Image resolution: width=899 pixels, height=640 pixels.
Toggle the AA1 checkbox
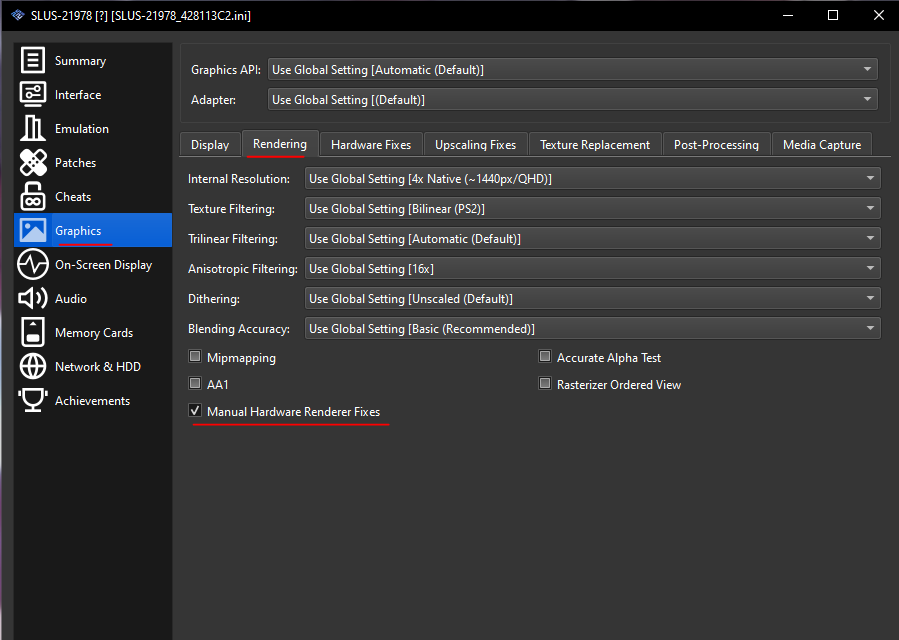(x=195, y=384)
